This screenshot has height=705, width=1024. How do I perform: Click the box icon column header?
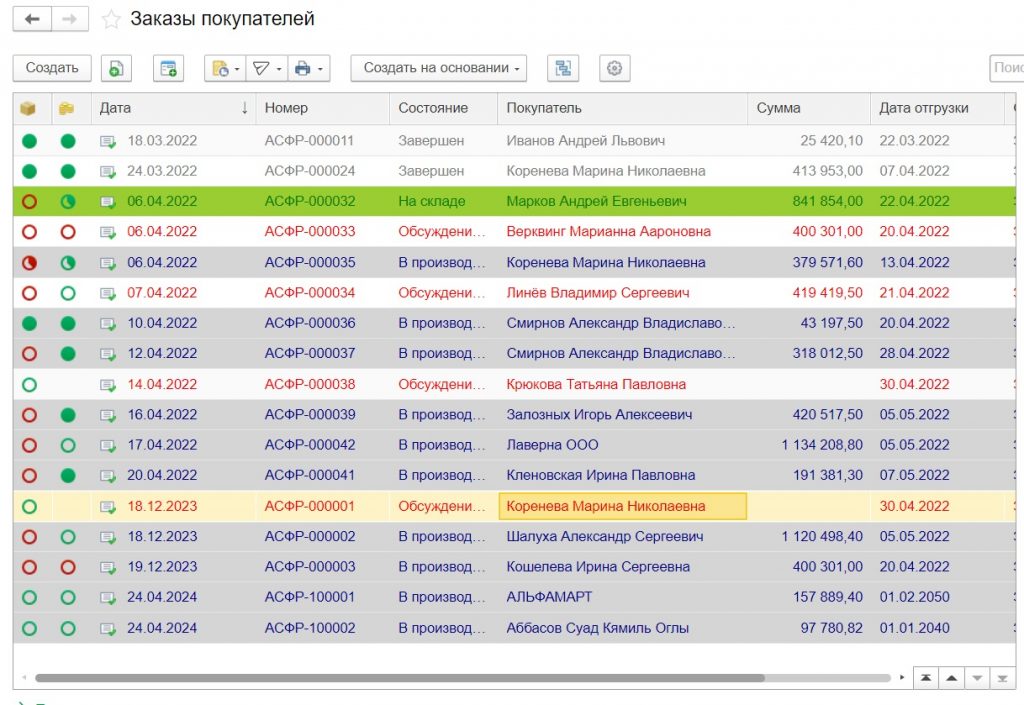pos(29,108)
